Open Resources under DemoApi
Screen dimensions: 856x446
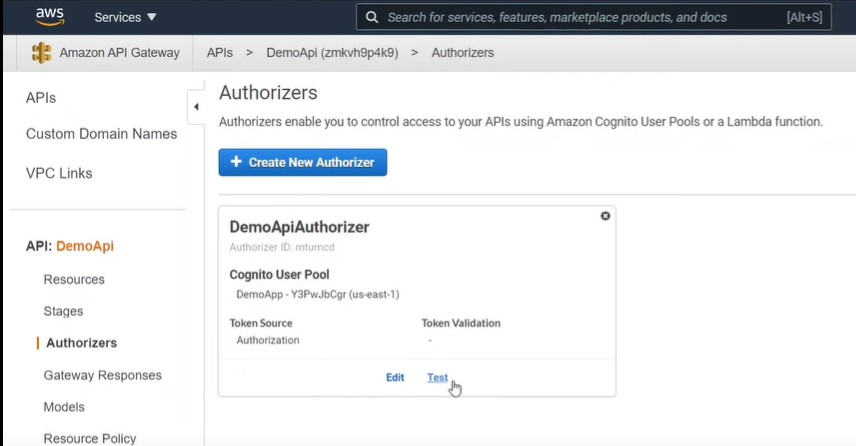click(74, 280)
